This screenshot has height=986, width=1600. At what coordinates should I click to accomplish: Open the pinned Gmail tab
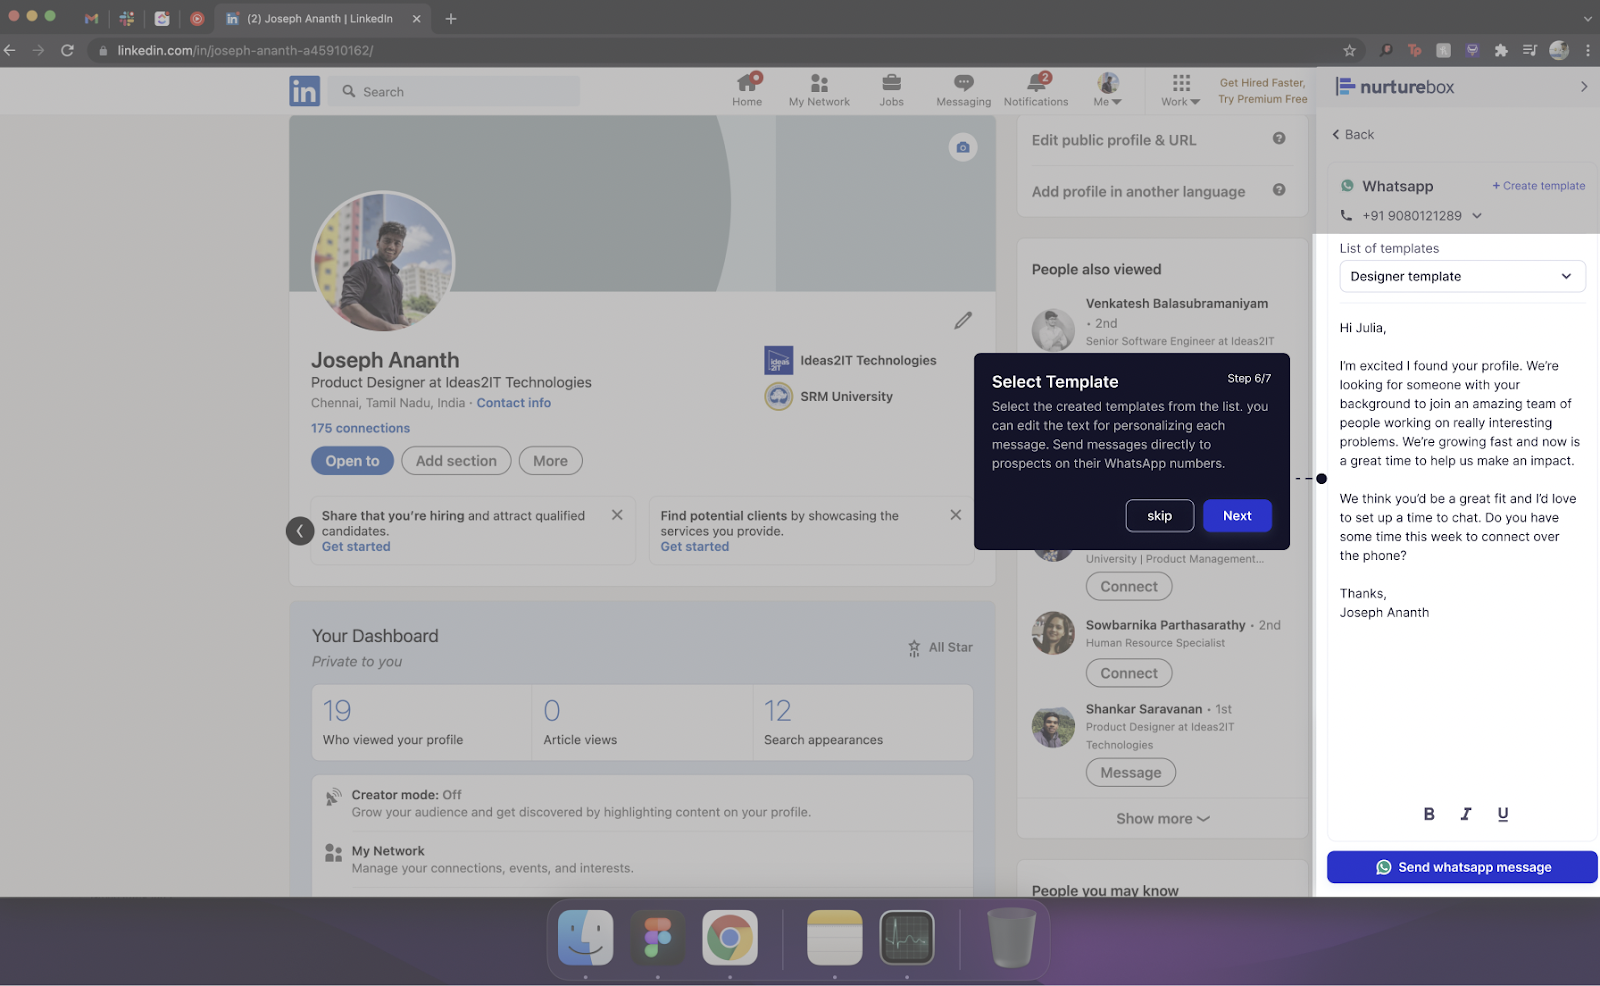(91, 18)
